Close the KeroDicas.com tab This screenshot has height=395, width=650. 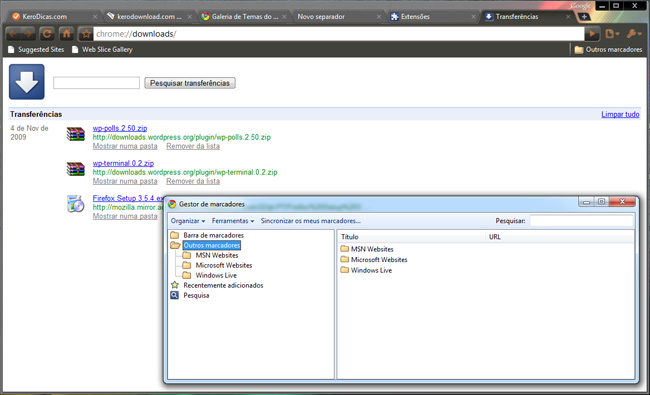click(x=95, y=17)
